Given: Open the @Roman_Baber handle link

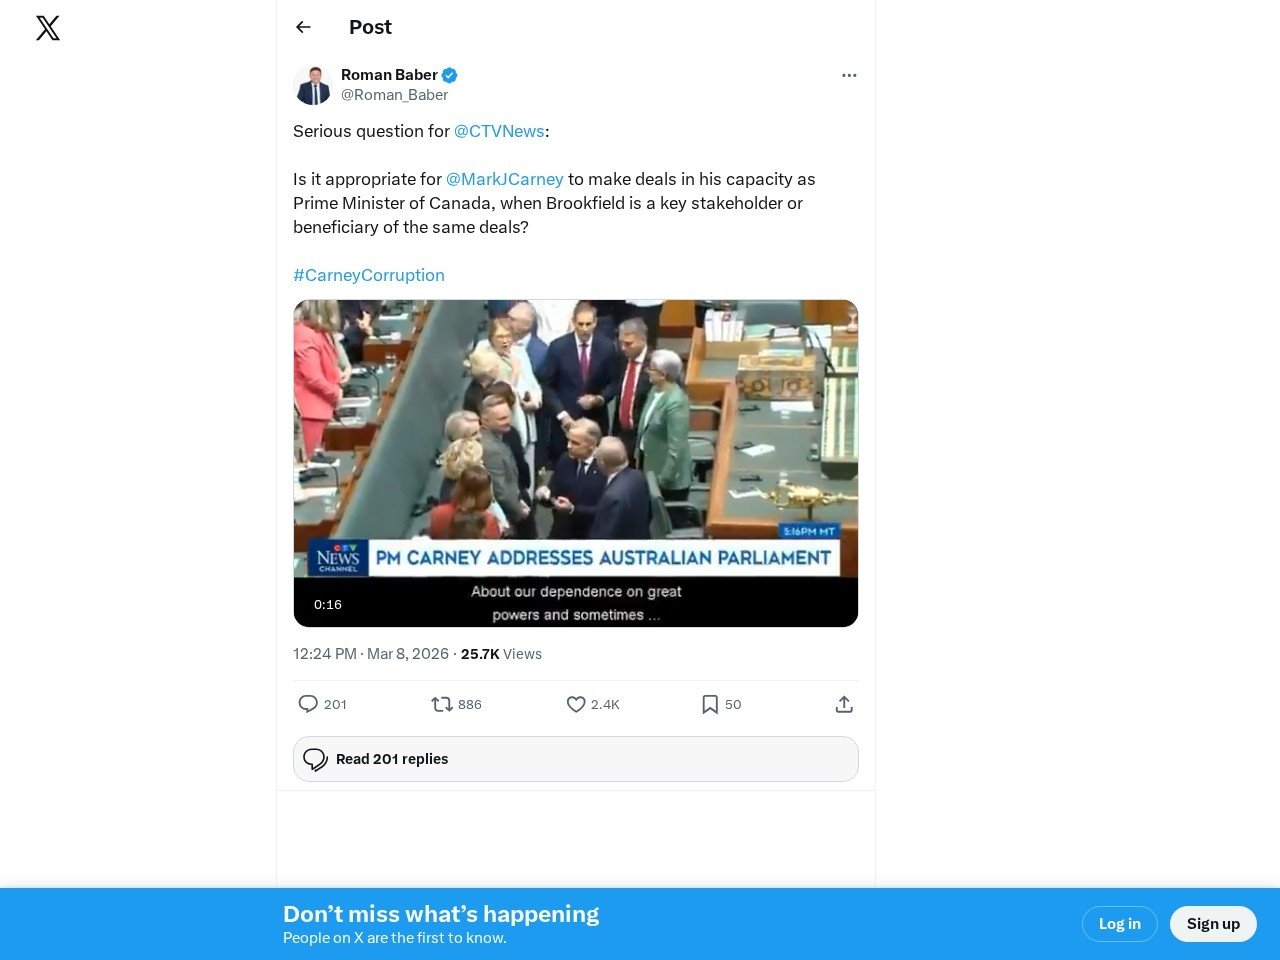Looking at the screenshot, I should coord(394,95).
